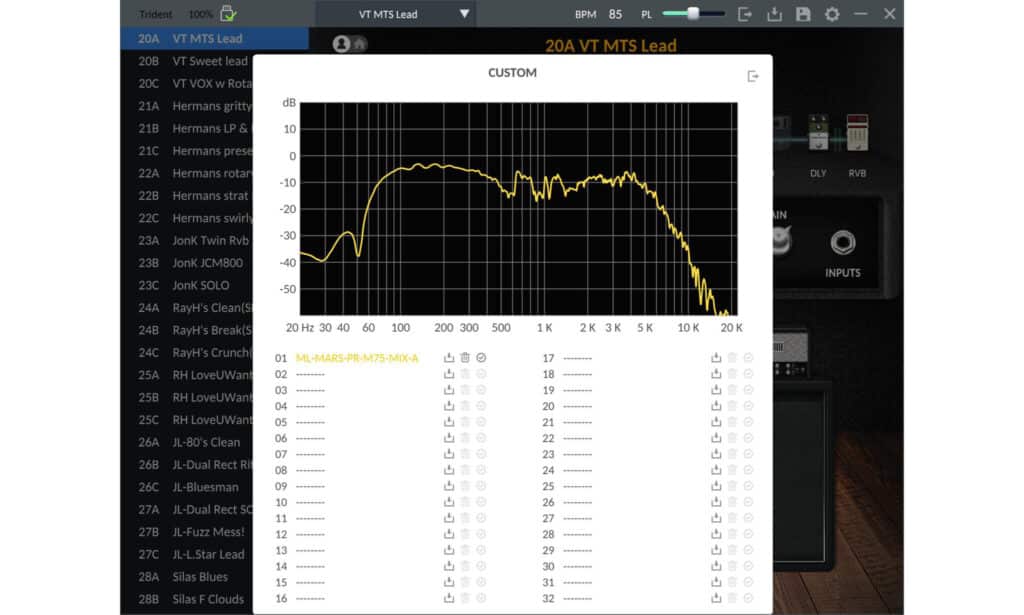Click the device connection status icon

click(228, 13)
